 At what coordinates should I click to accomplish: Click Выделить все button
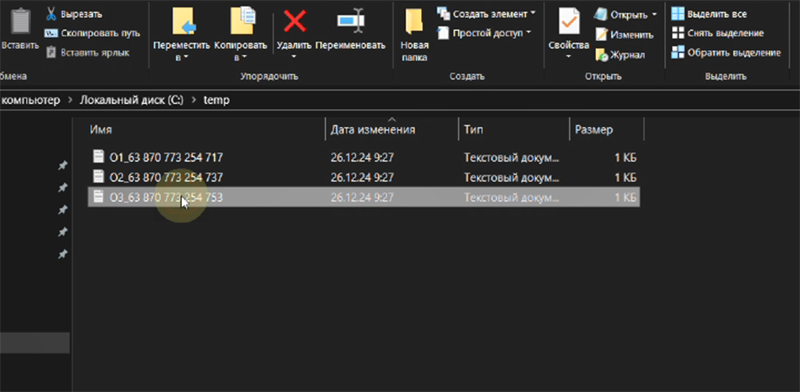tap(709, 14)
